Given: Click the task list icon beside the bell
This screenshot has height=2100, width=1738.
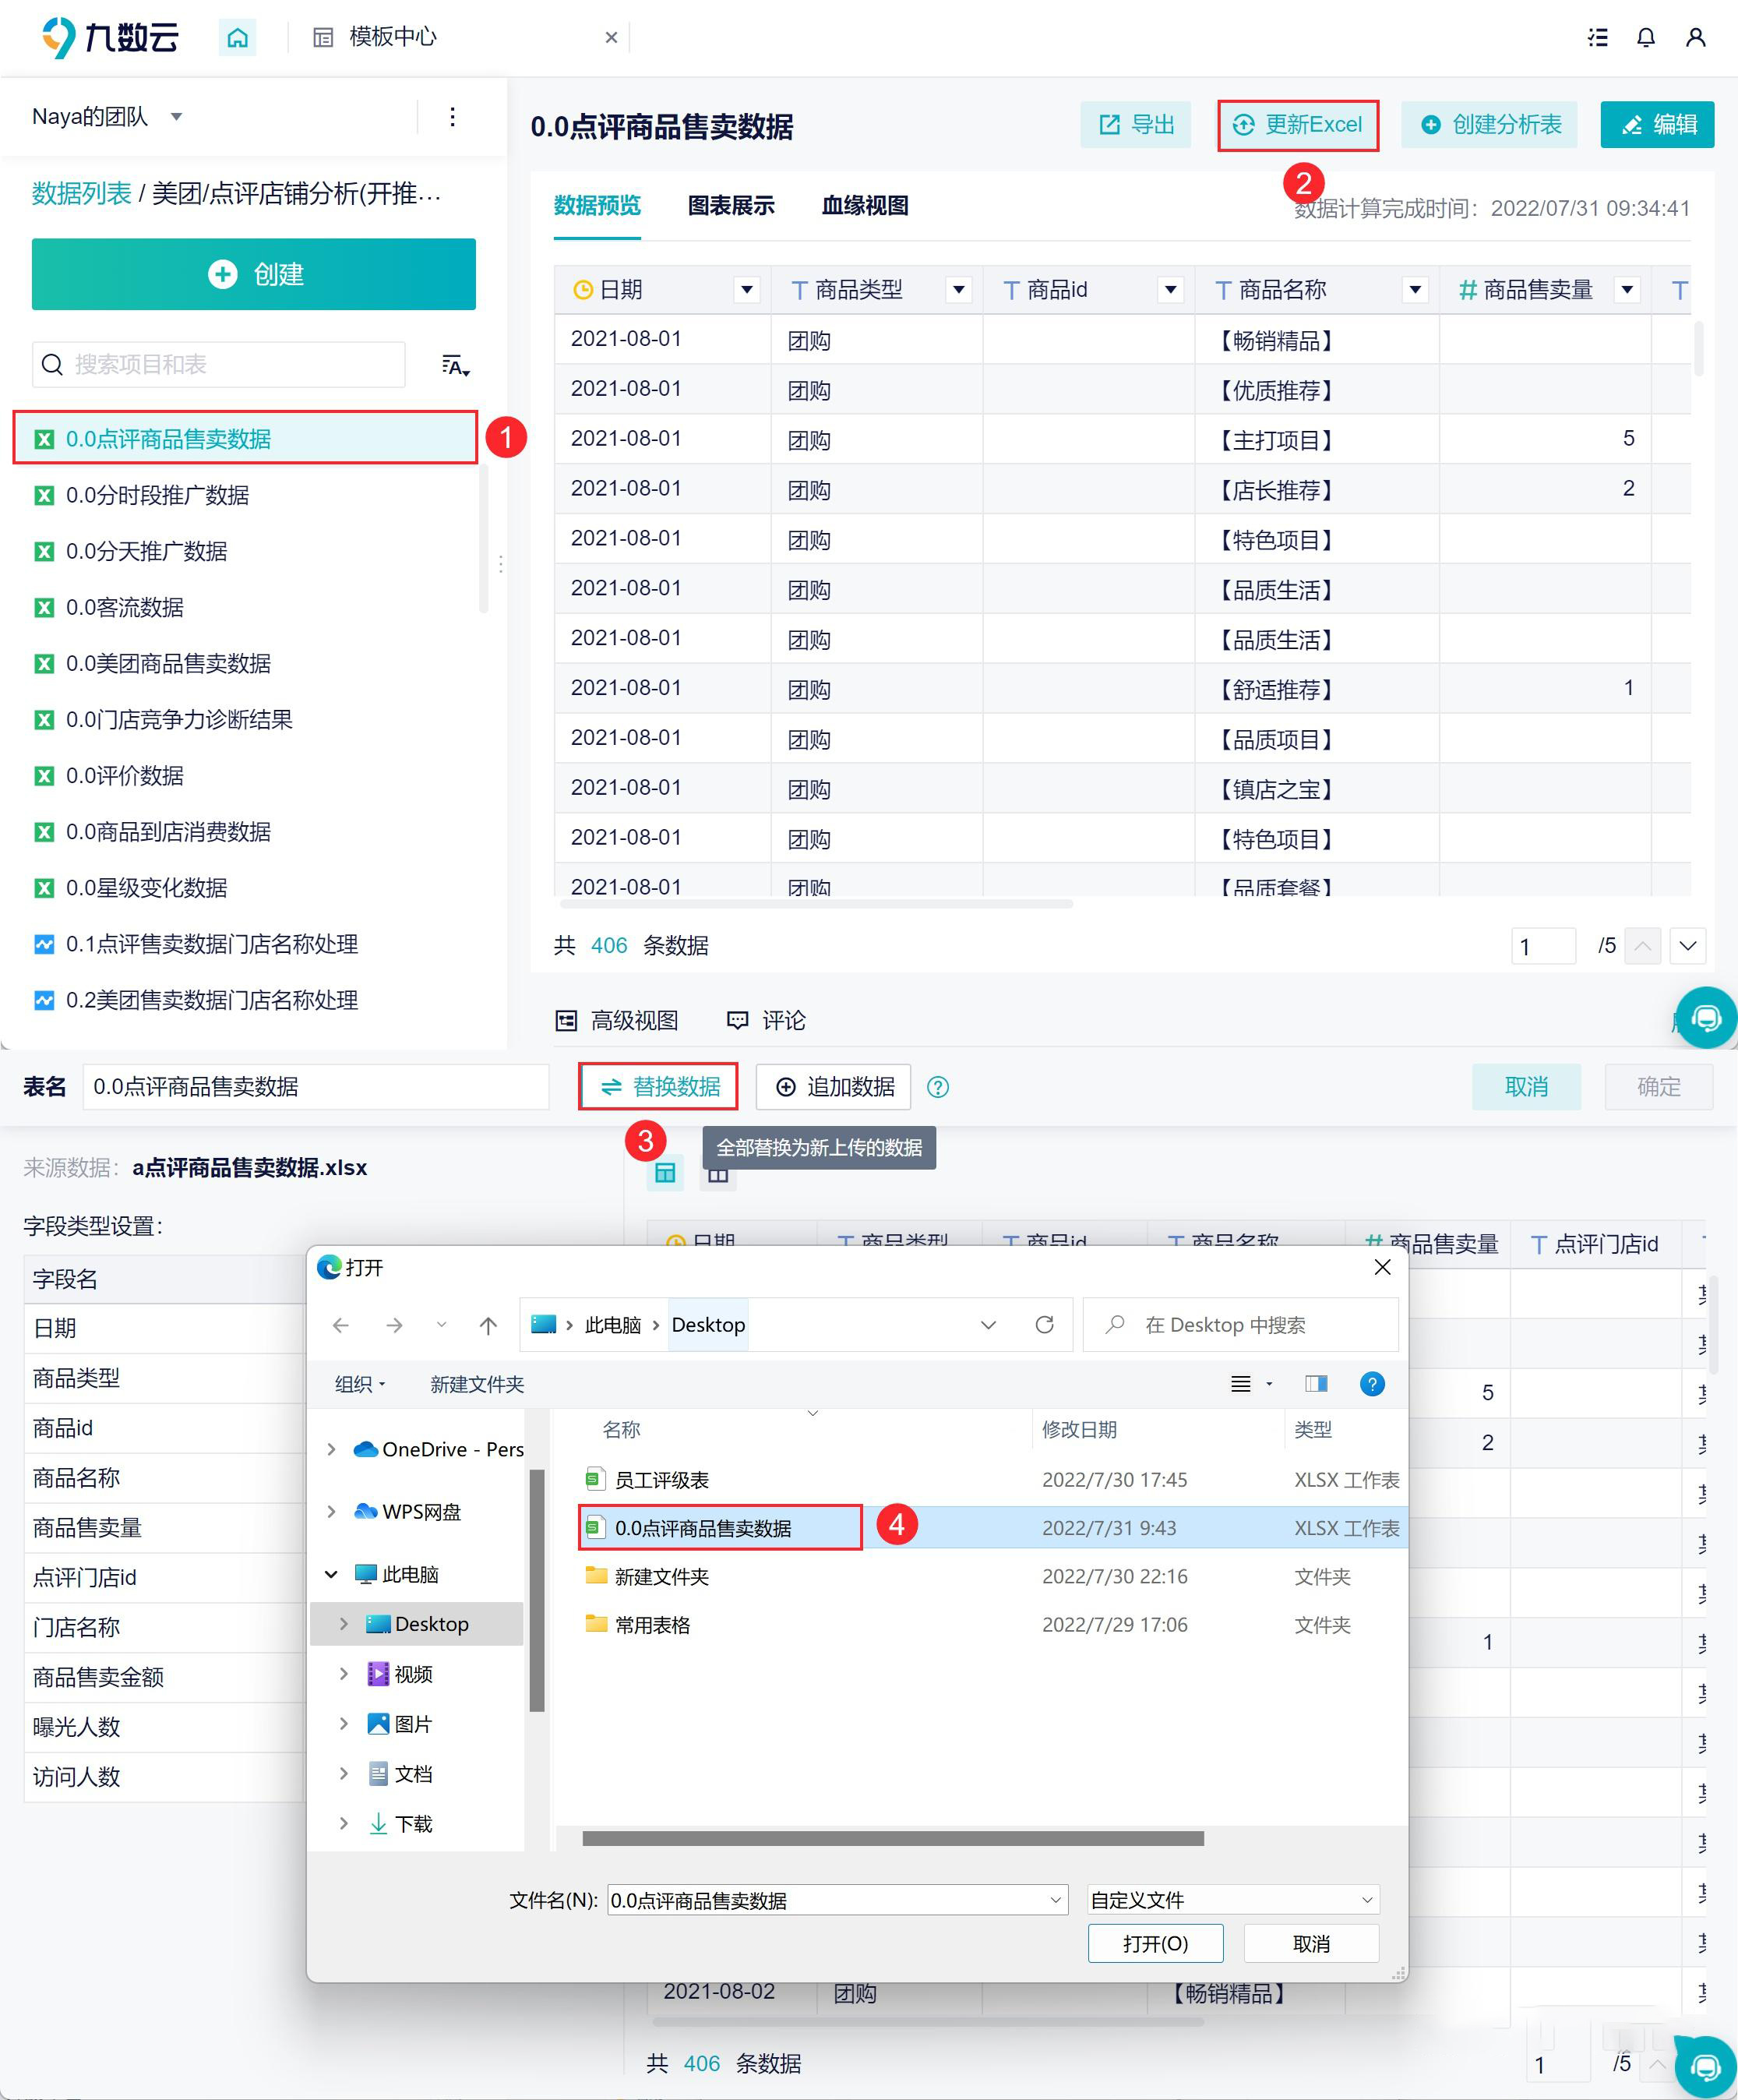Looking at the screenshot, I should tap(1597, 37).
